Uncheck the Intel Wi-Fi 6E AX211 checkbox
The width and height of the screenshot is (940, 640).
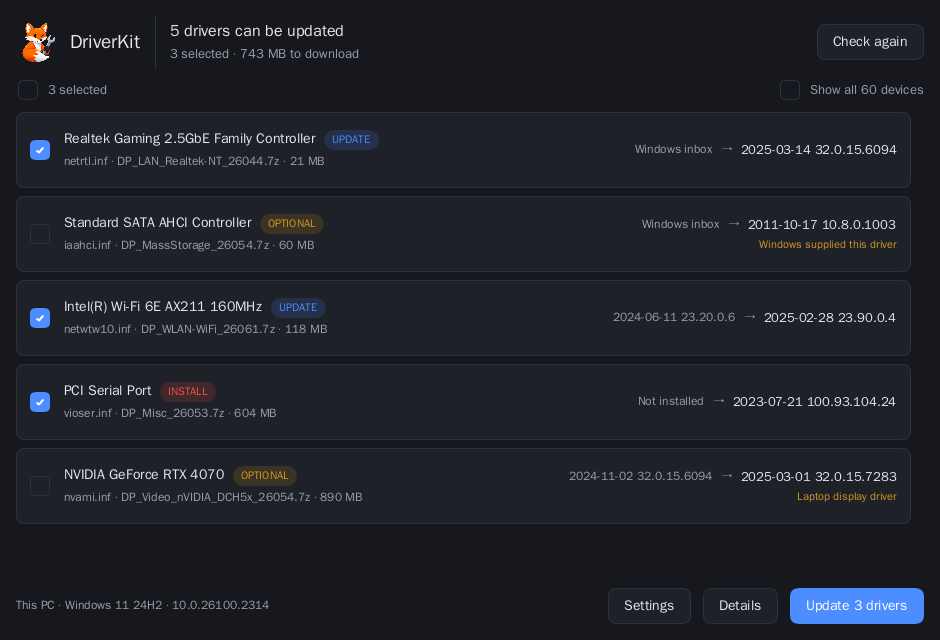[x=40, y=318]
